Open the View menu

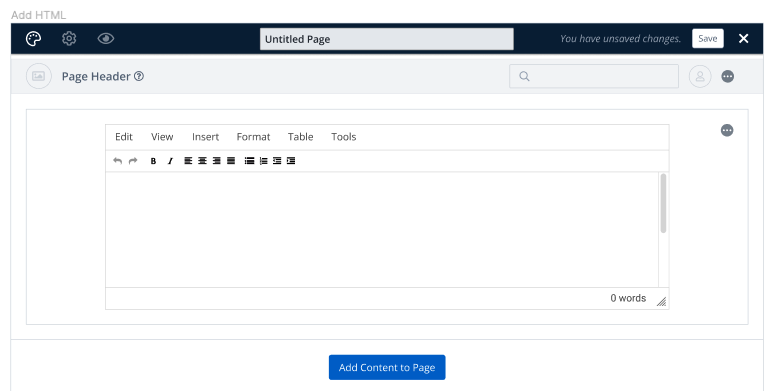(x=162, y=137)
